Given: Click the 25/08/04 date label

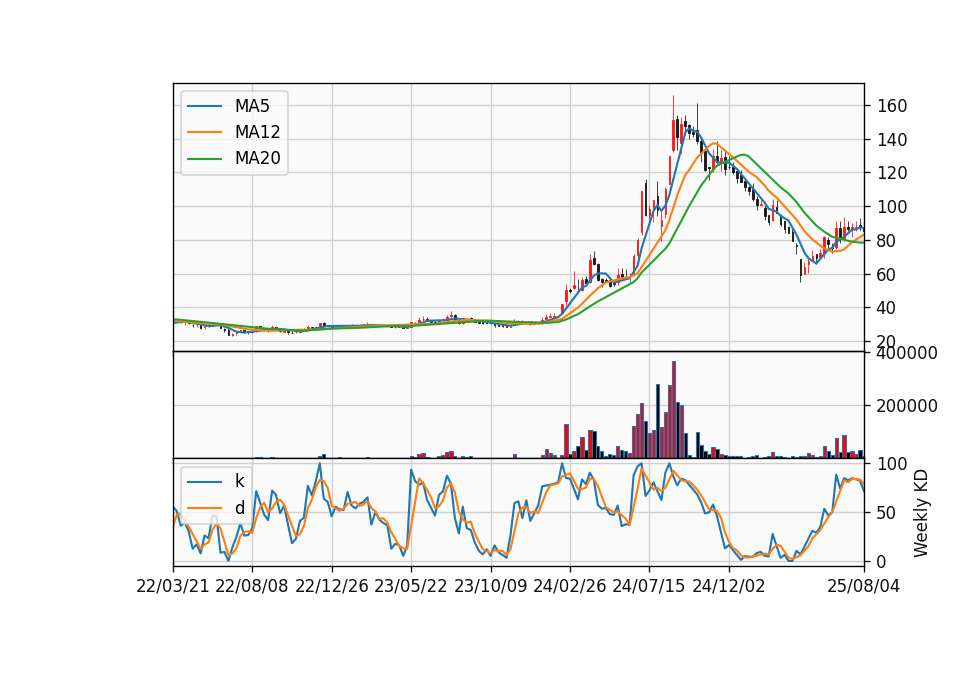Looking at the screenshot, I should tap(864, 586).
